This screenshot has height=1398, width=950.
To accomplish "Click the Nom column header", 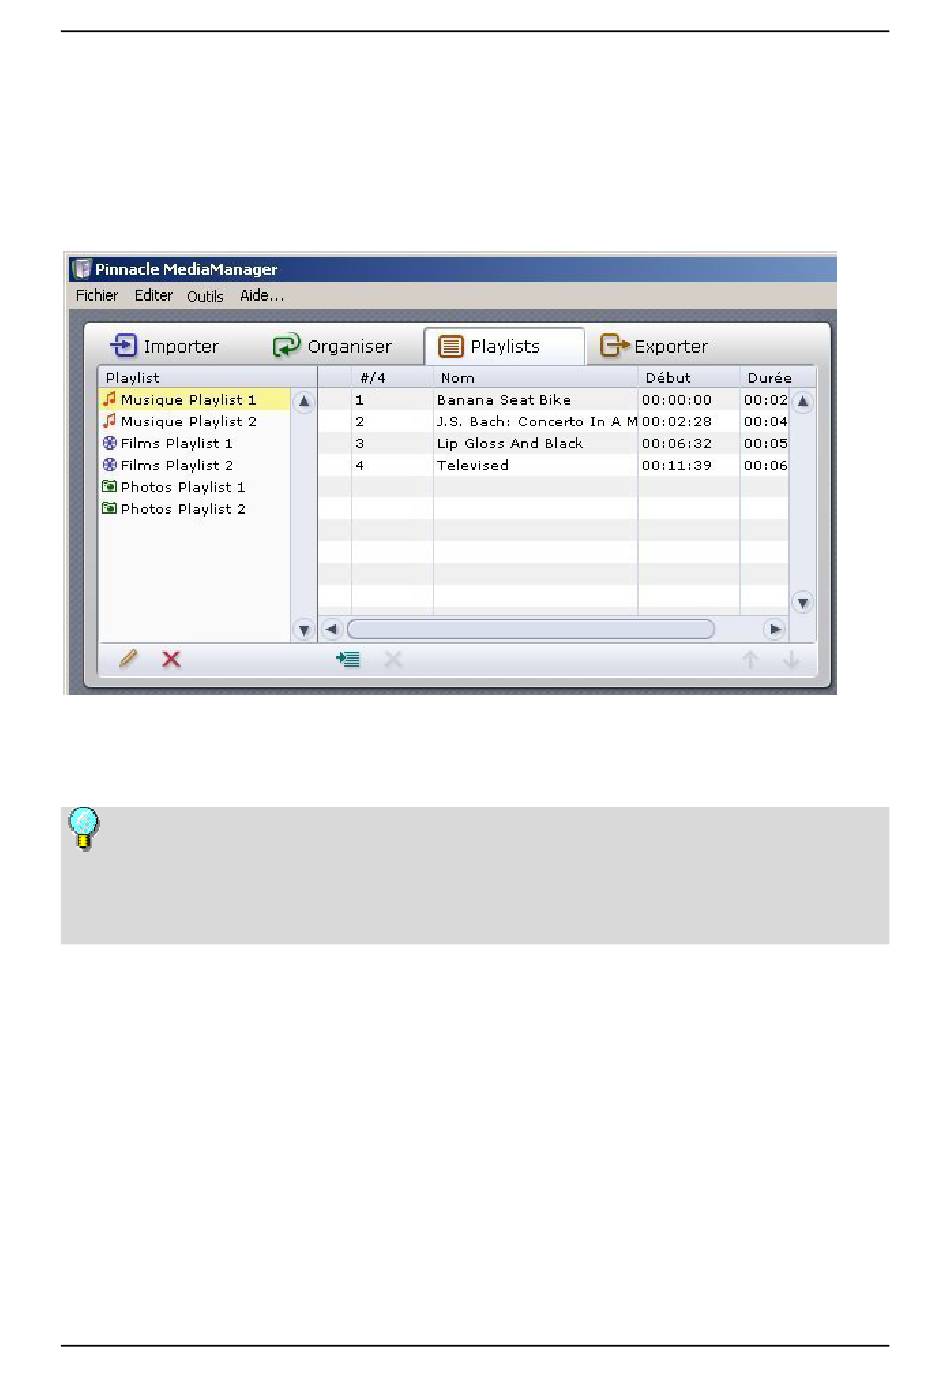I will pos(535,378).
